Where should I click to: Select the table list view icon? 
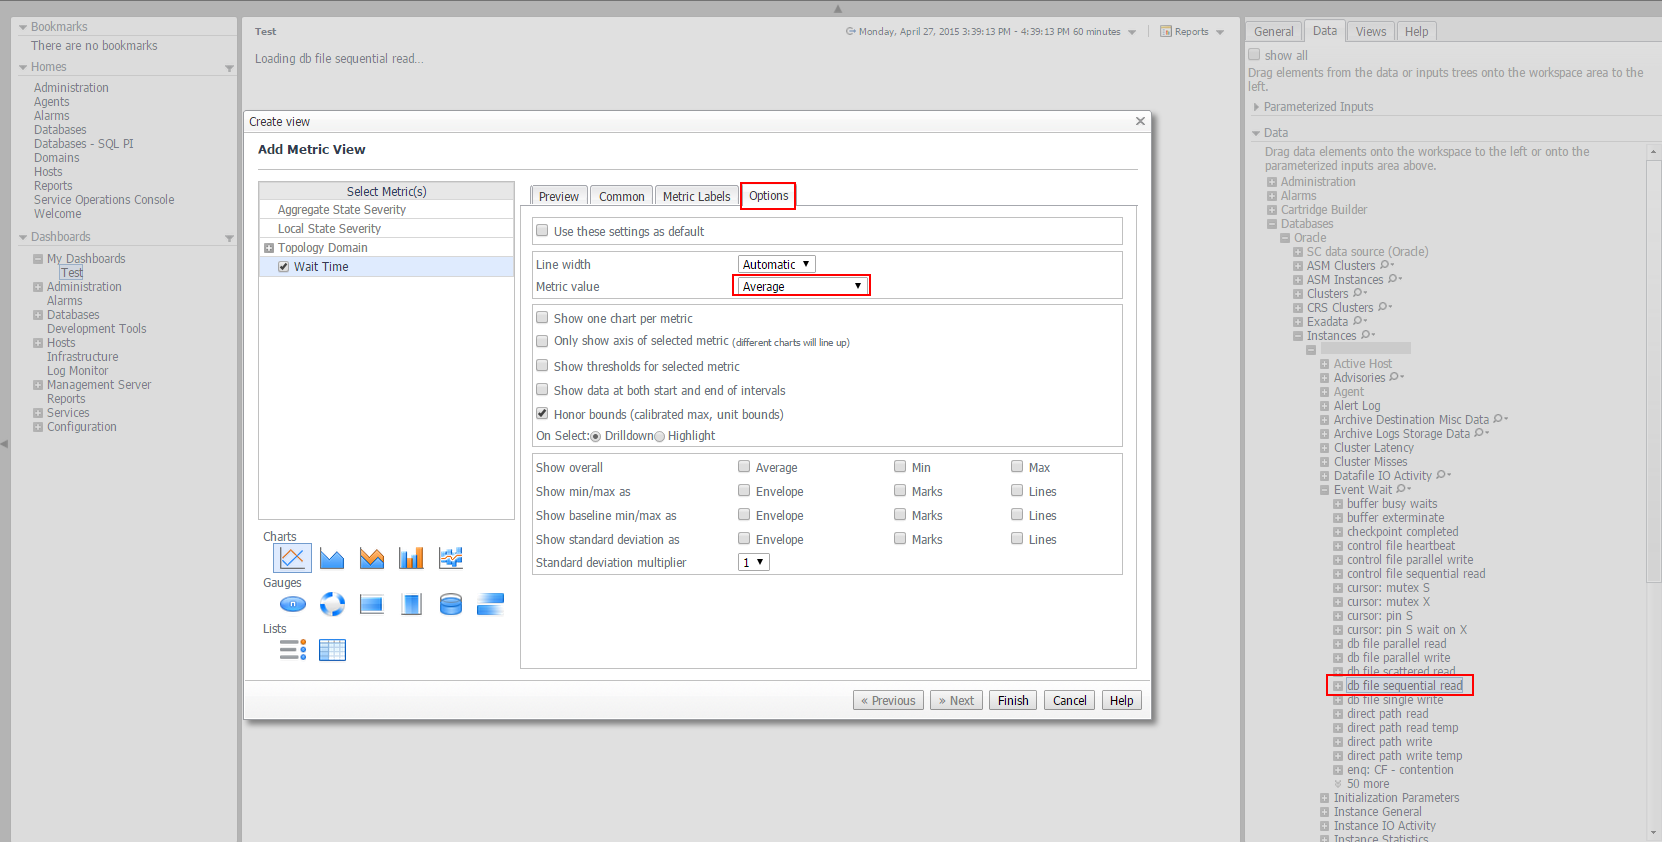pos(332,650)
